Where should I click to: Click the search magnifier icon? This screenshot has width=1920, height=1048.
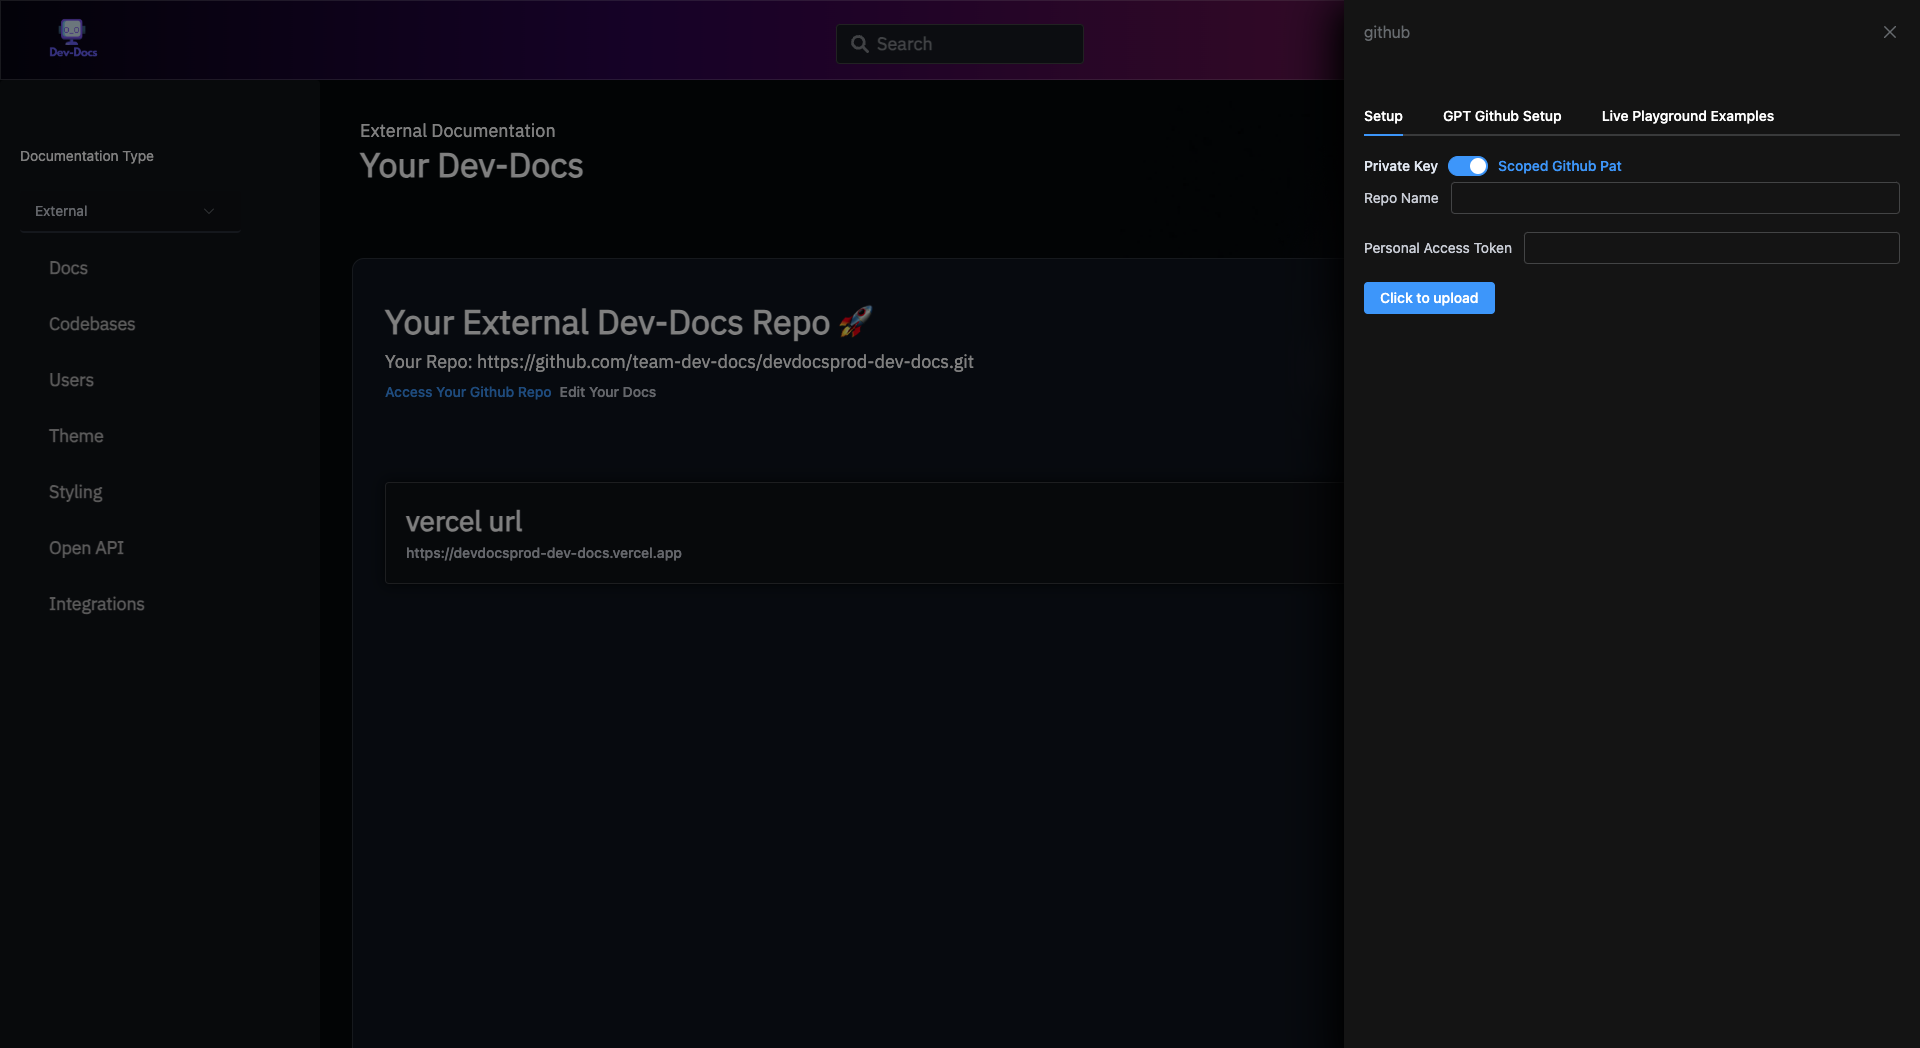(x=859, y=44)
